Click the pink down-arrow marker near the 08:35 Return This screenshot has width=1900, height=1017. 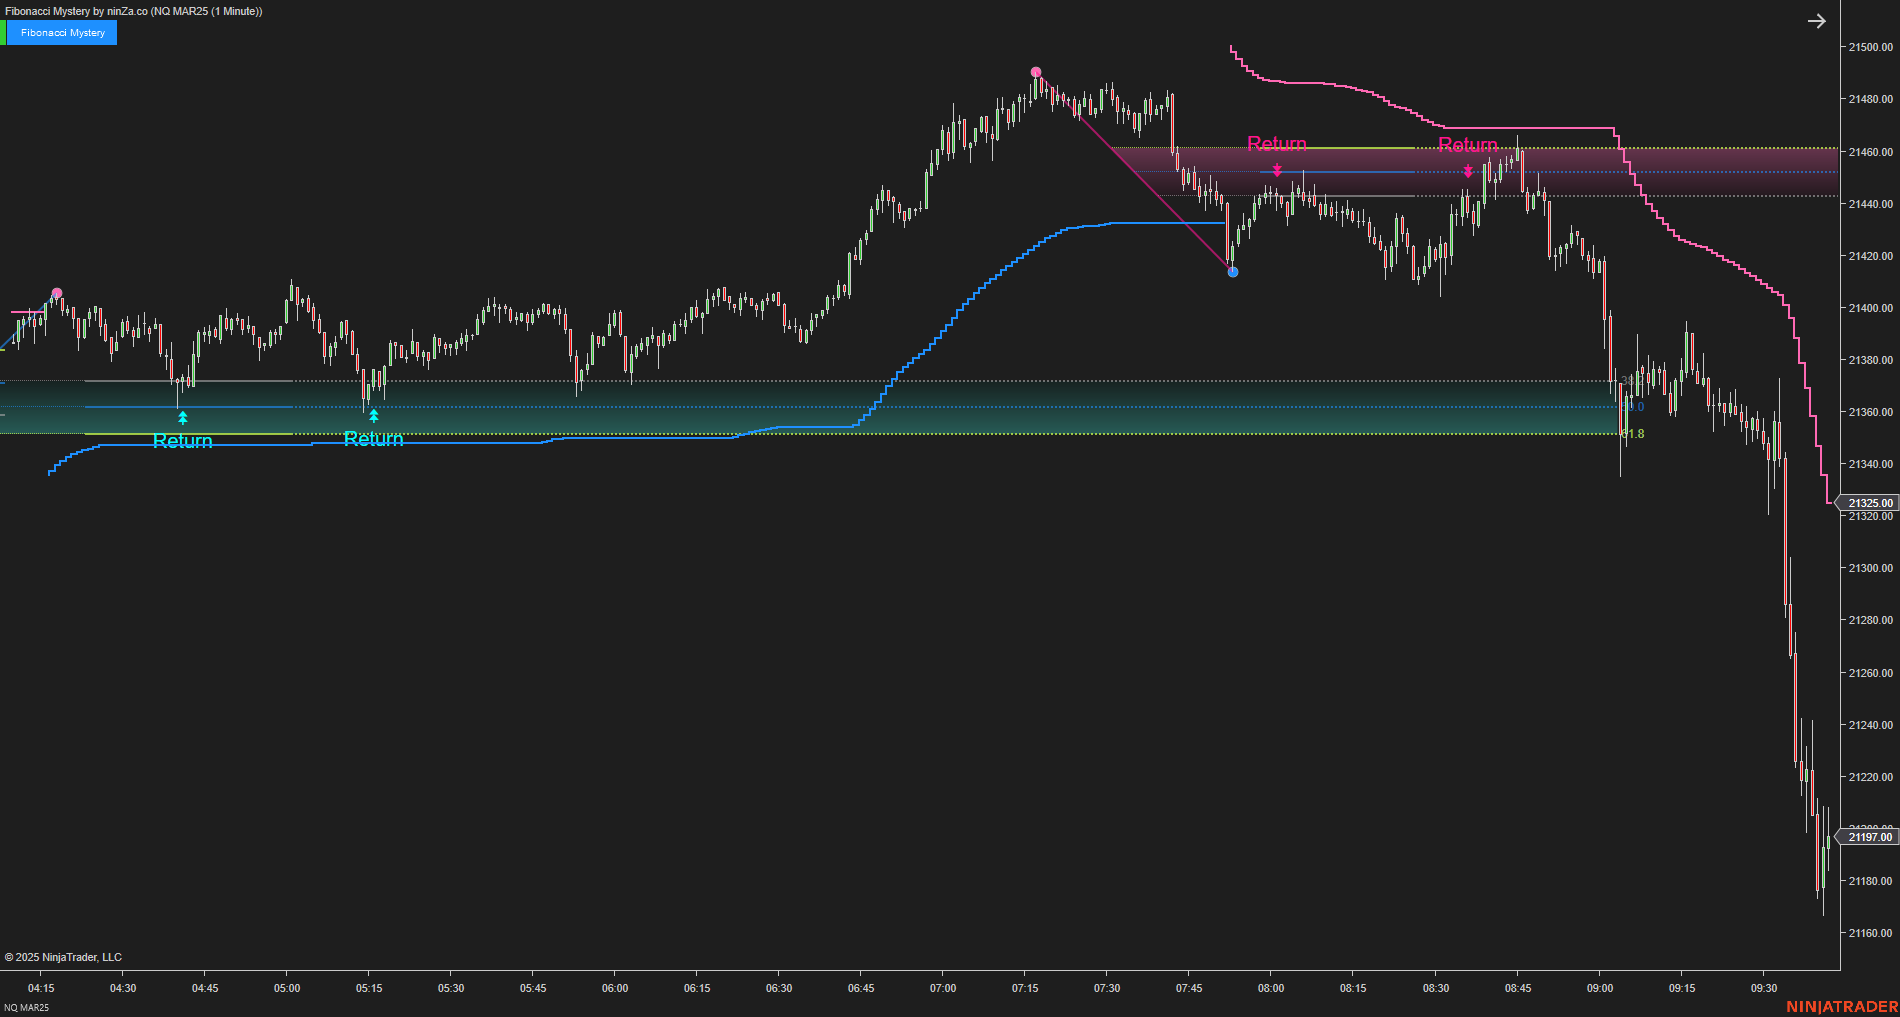pyautogui.click(x=1467, y=171)
